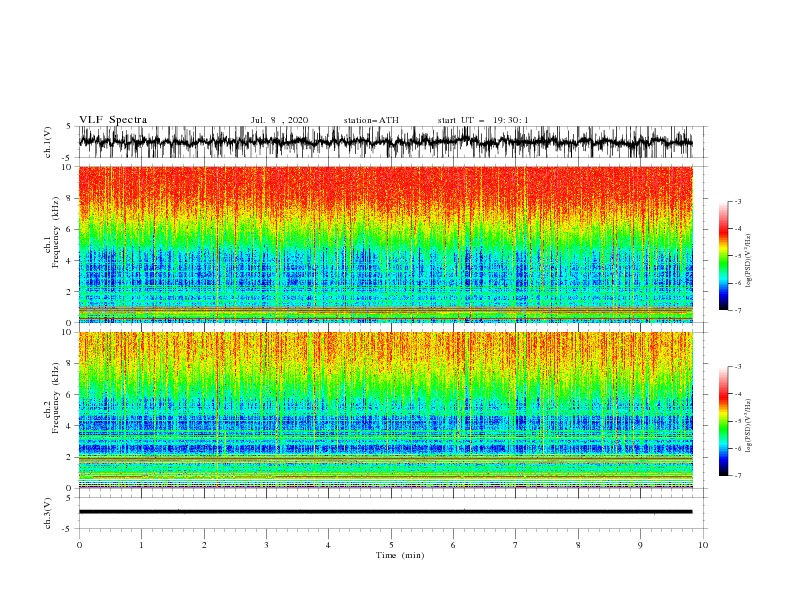Click x-axis tick label "8" on time axis

578,545
